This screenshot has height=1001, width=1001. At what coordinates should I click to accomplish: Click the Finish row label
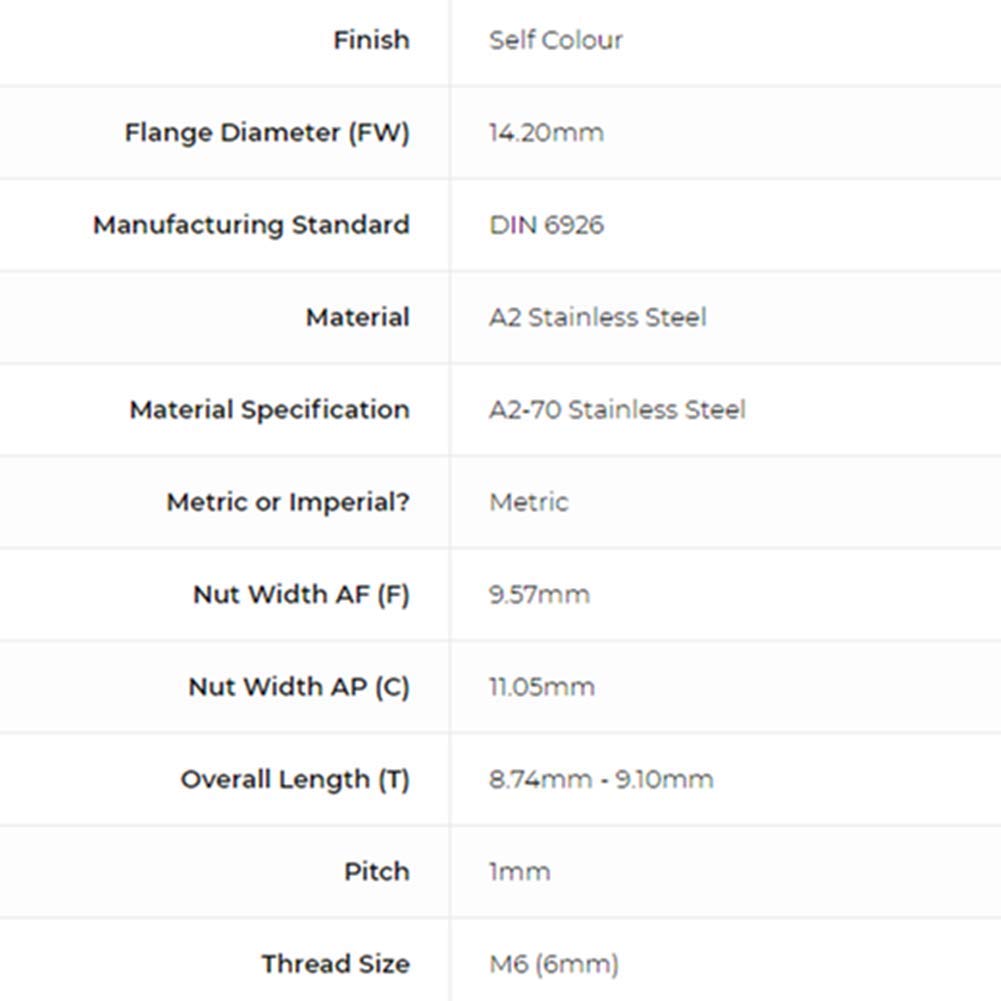[x=371, y=40]
